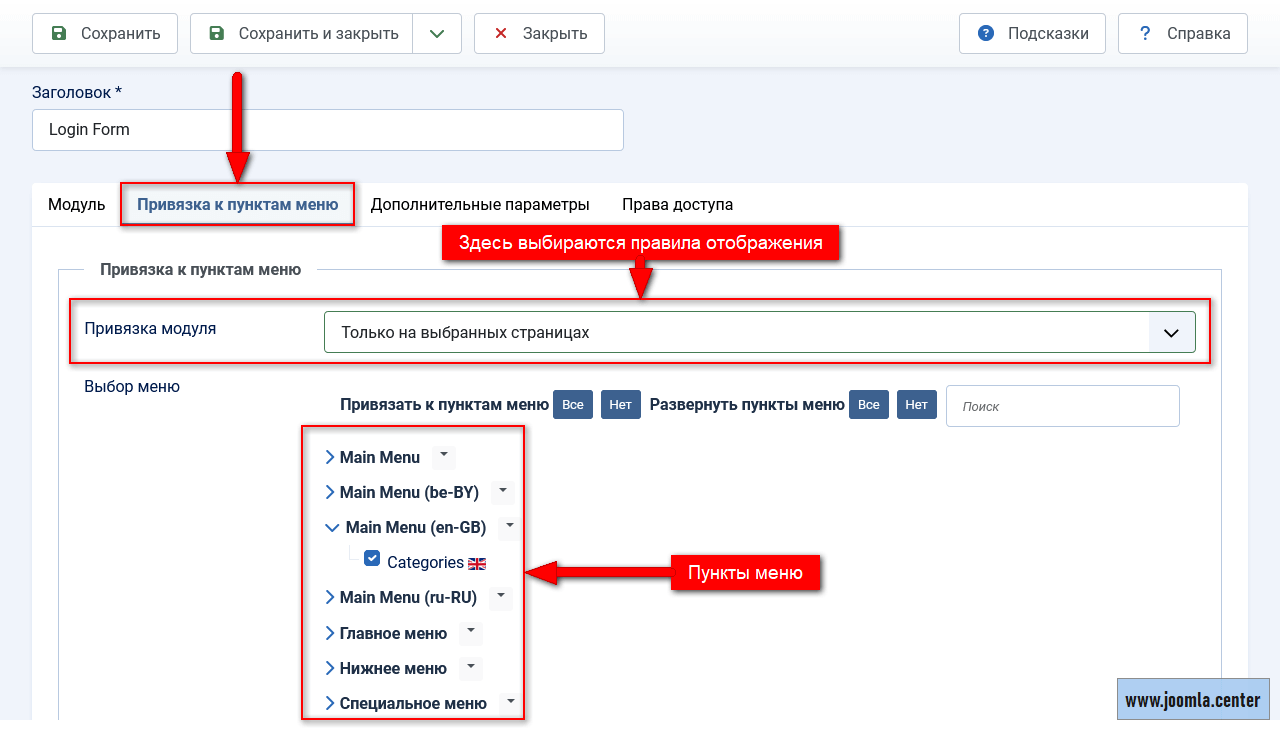
Task: Open the Справка help button
Action: (1183, 33)
